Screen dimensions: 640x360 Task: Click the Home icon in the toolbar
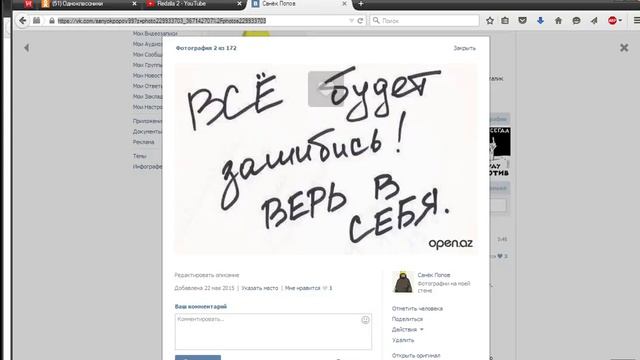click(x=558, y=20)
